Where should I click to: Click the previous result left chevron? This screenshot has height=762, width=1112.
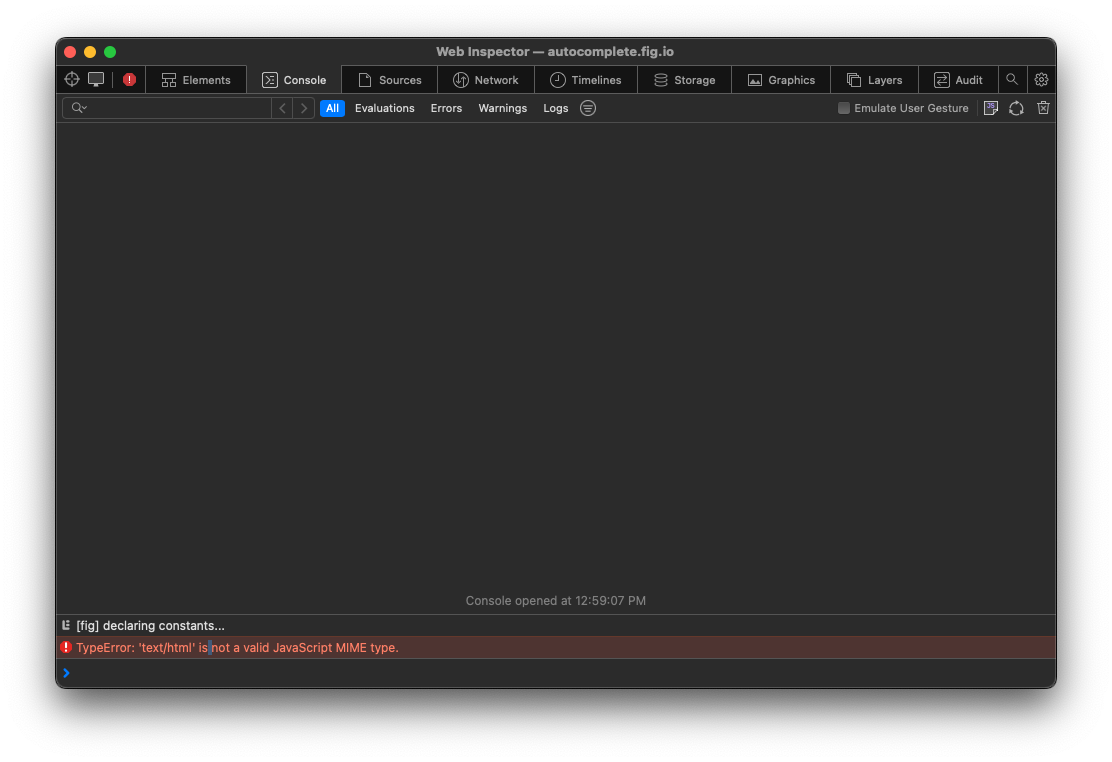(x=281, y=107)
